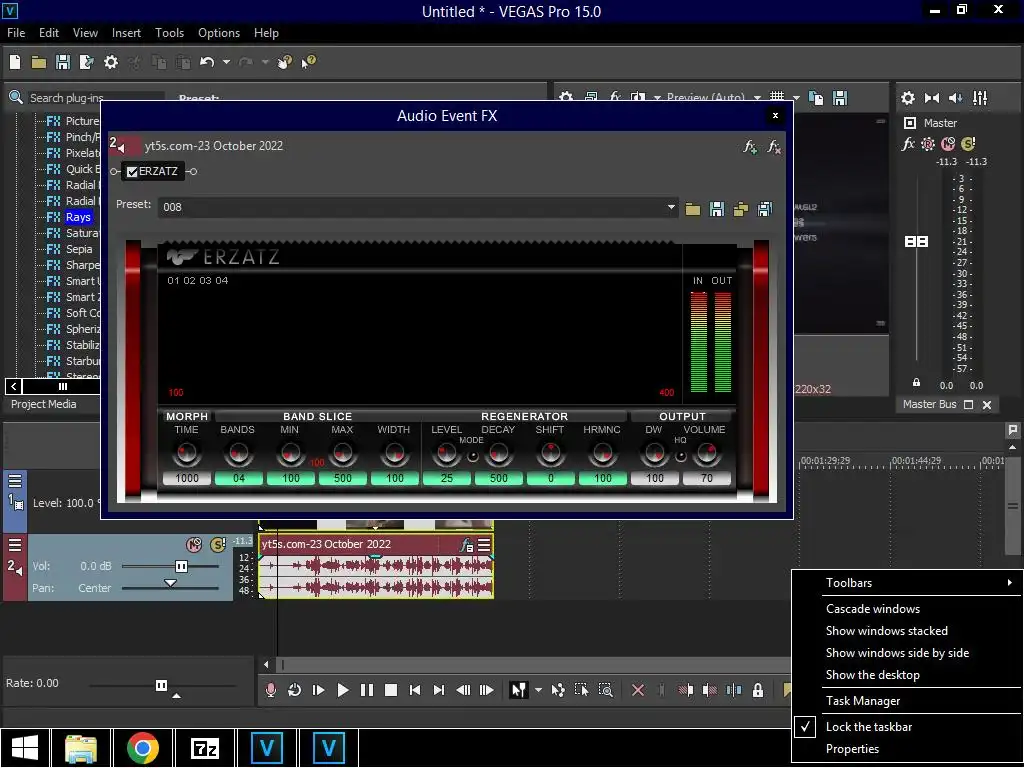Solo the Master bus
The image size is (1024, 768).
tap(968, 144)
